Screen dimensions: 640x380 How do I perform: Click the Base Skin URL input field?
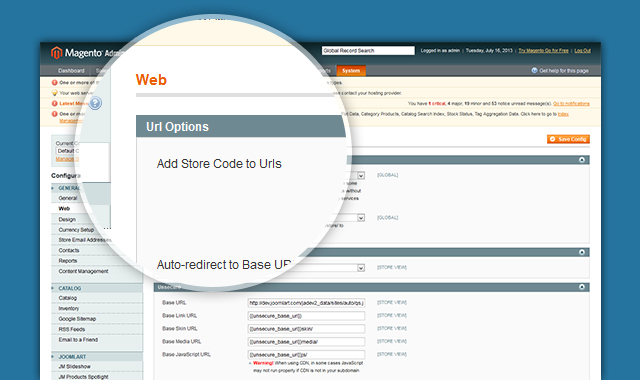pyautogui.click(x=306, y=329)
